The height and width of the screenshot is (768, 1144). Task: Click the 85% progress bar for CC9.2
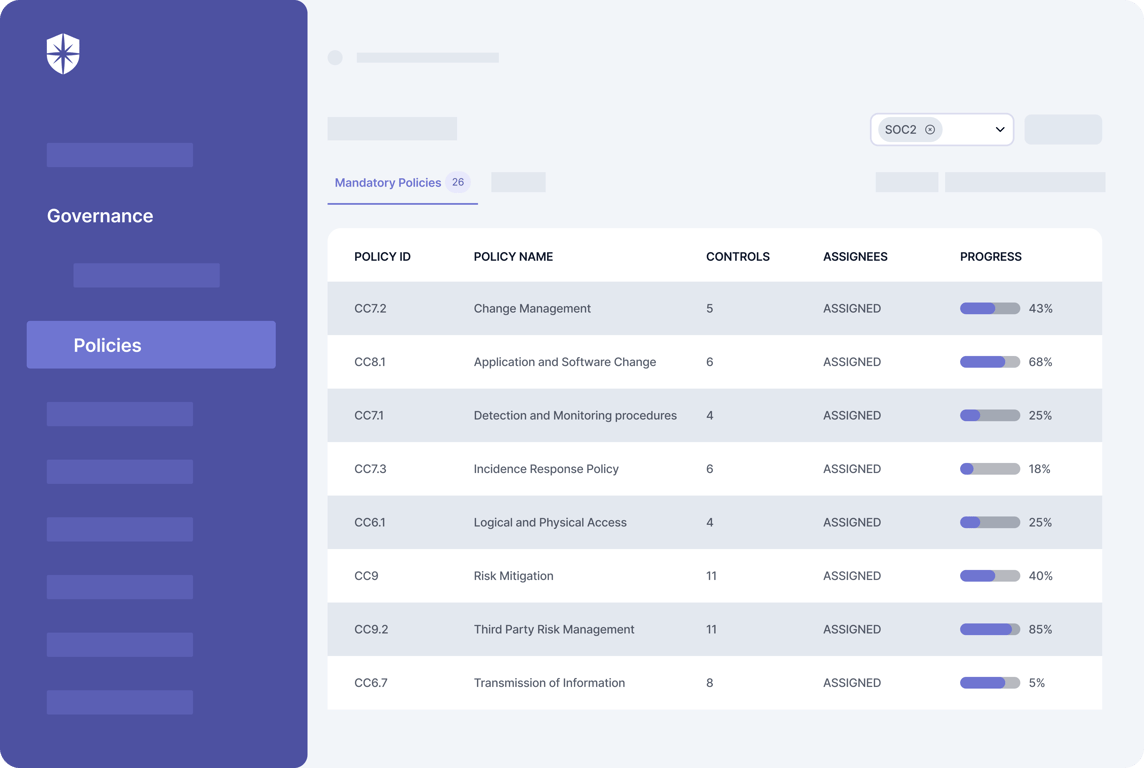point(989,629)
